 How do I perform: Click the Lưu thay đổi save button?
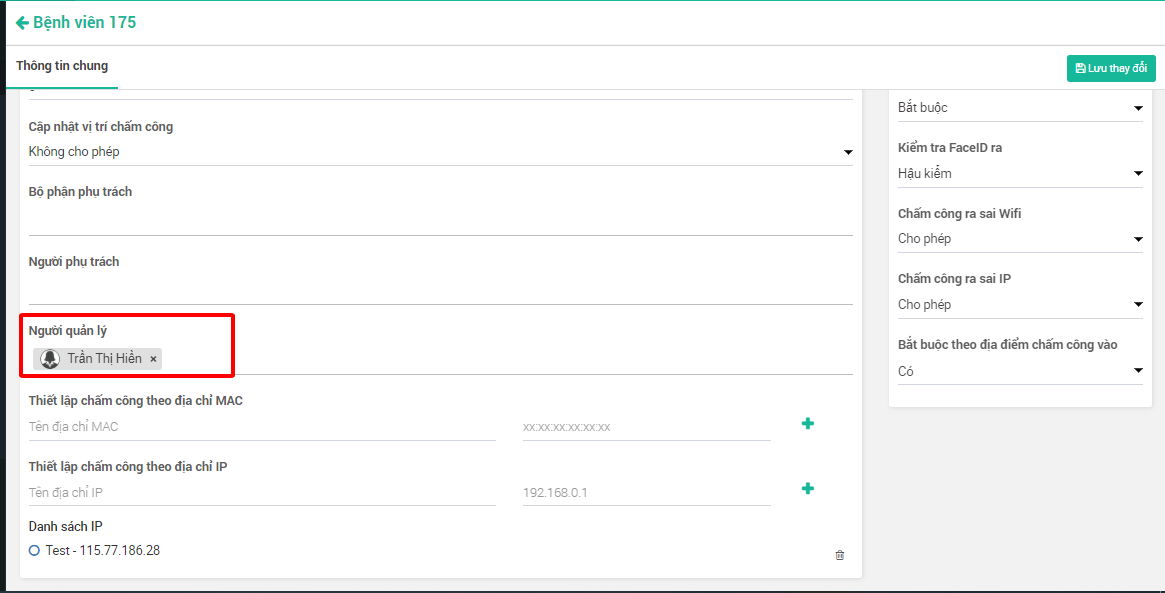(x=1111, y=68)
